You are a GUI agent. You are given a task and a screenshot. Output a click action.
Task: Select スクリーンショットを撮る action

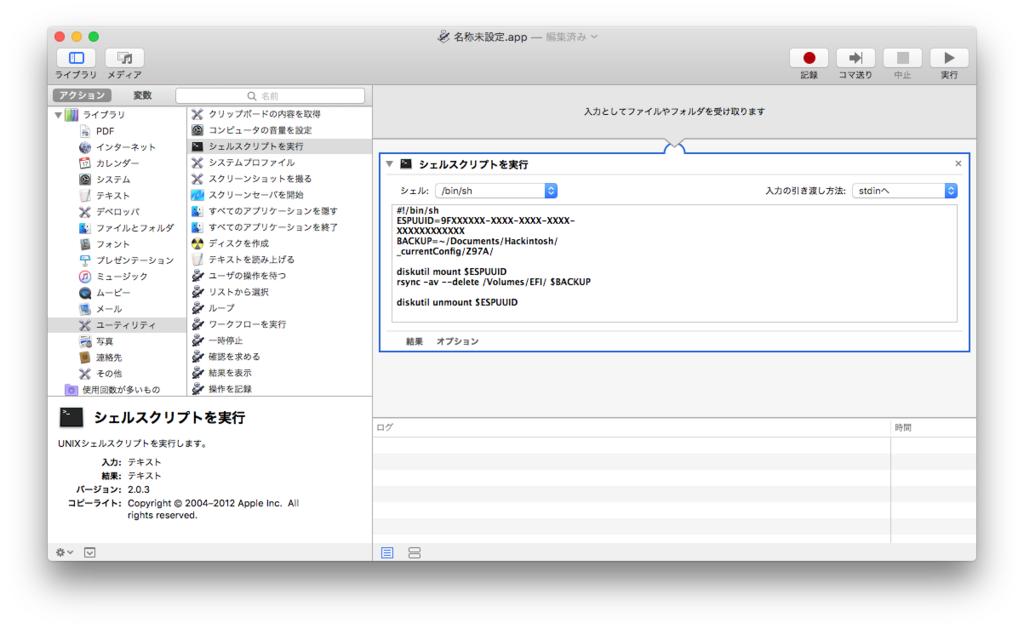(280, 179)
